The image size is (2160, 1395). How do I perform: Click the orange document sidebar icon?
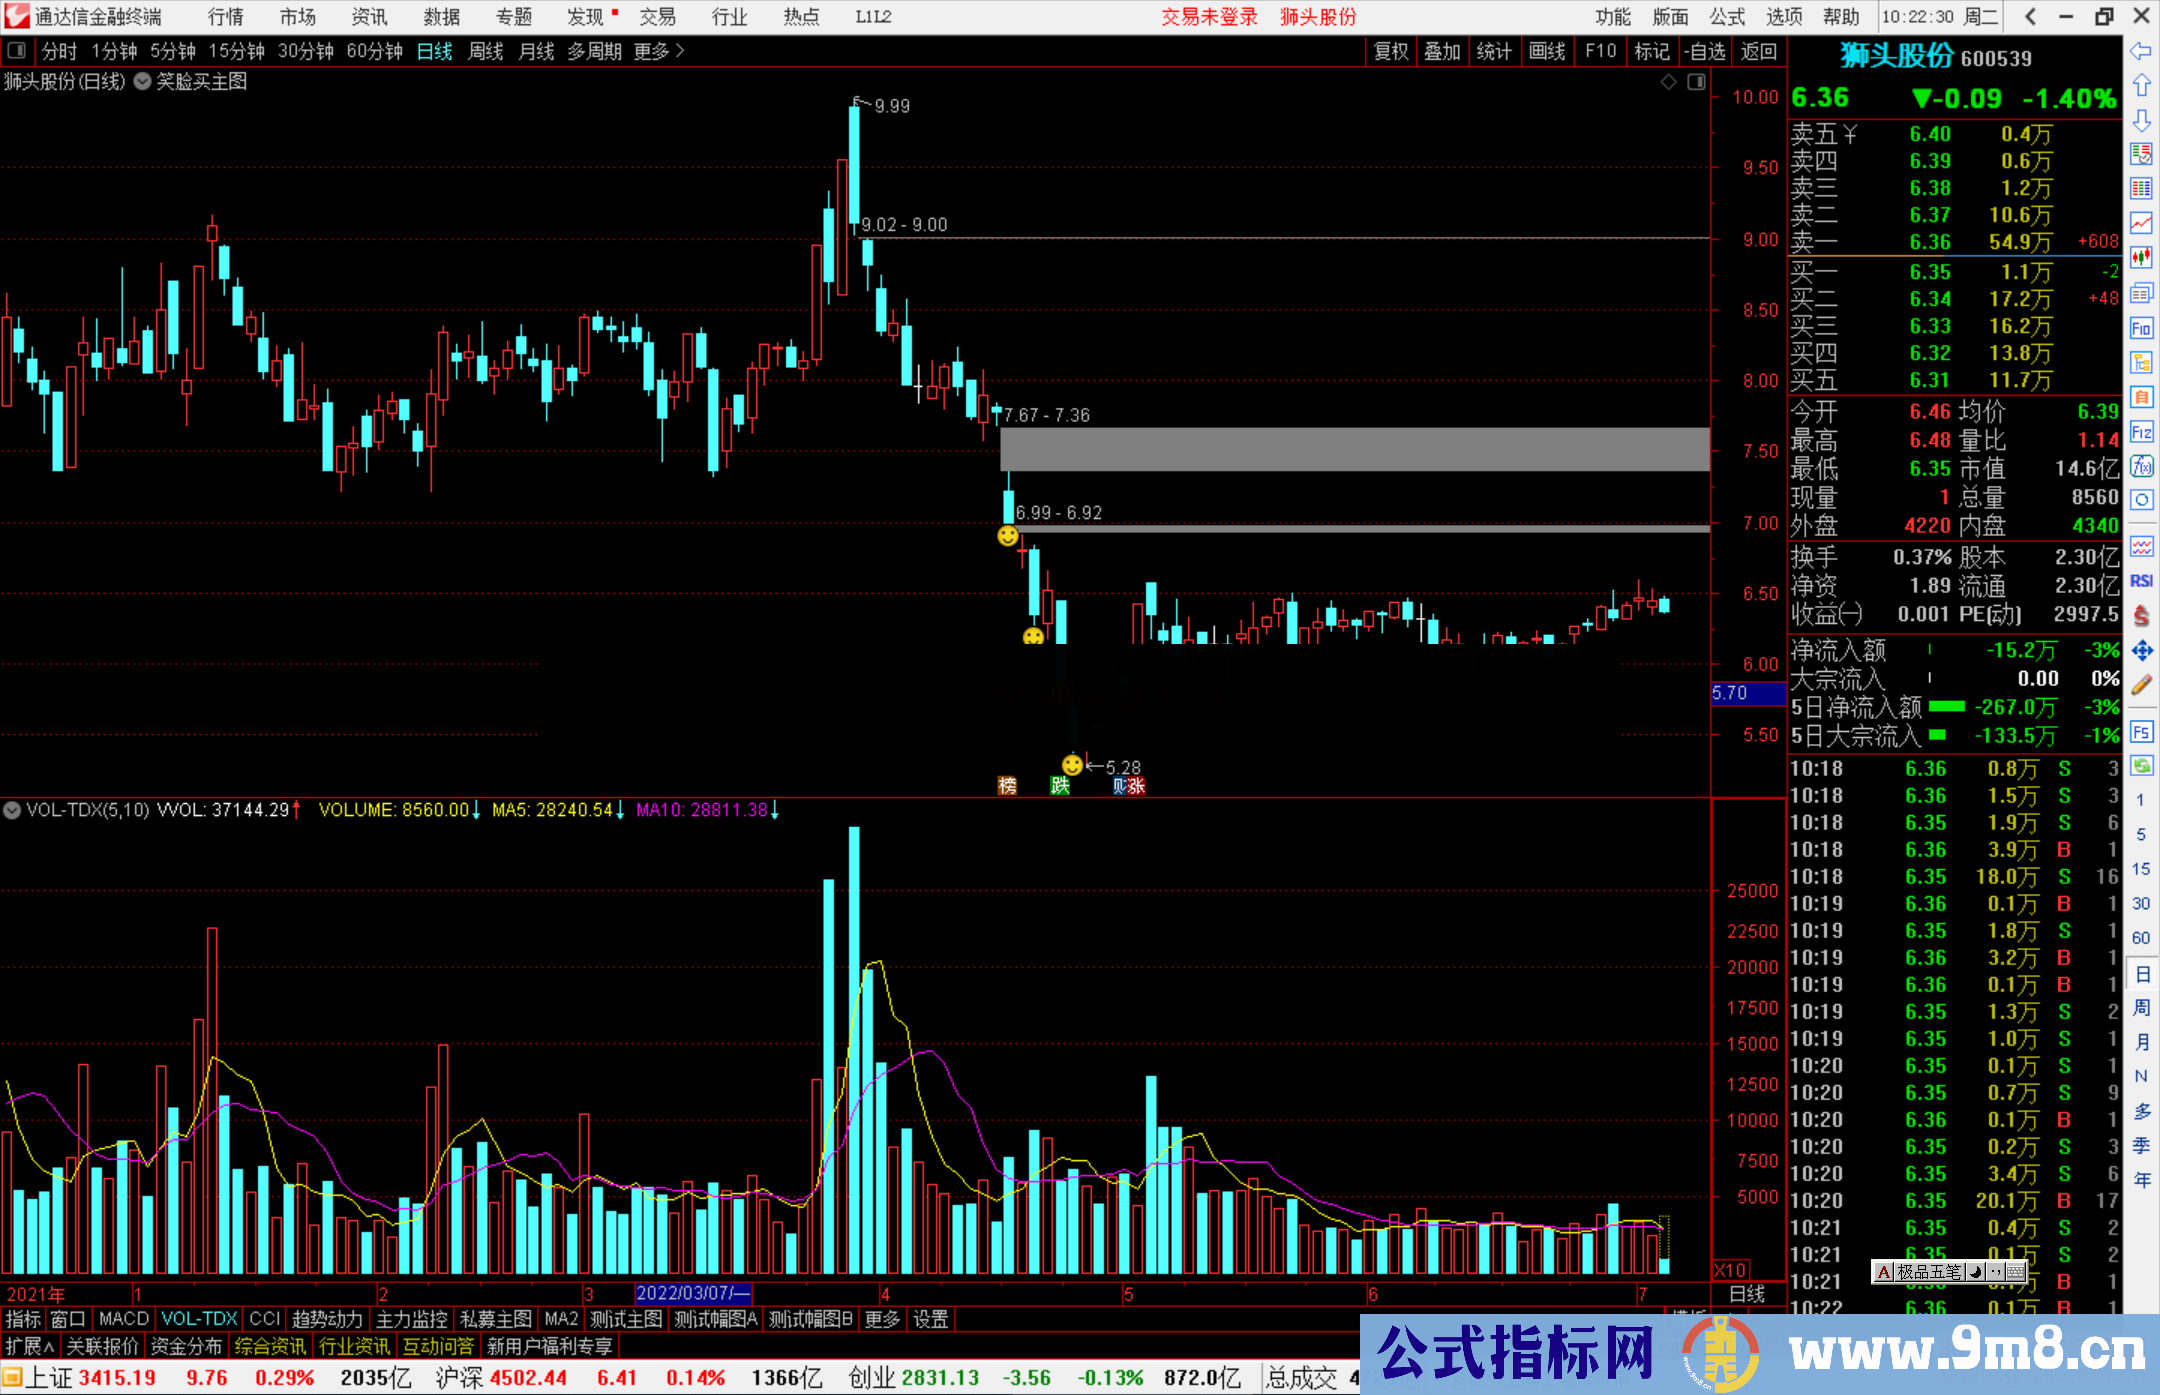click(x=2141, y=397)
